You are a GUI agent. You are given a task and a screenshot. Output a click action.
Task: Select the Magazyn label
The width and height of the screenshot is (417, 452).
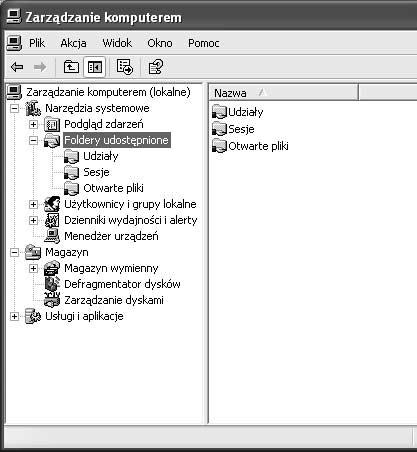[x=67, y=252]
